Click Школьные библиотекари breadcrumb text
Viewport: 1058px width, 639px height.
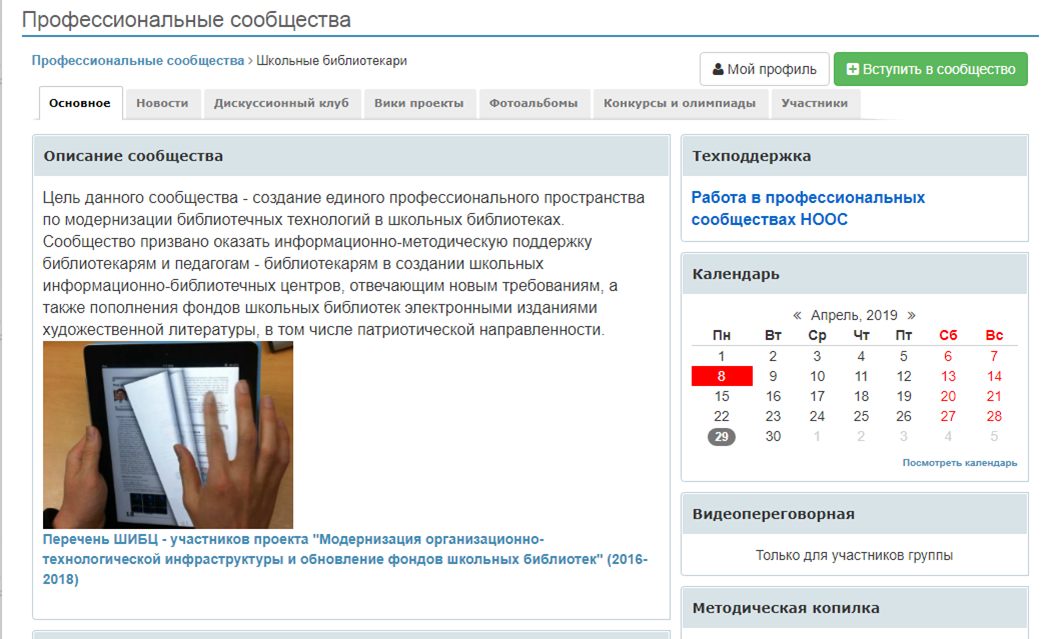(331, 61)
